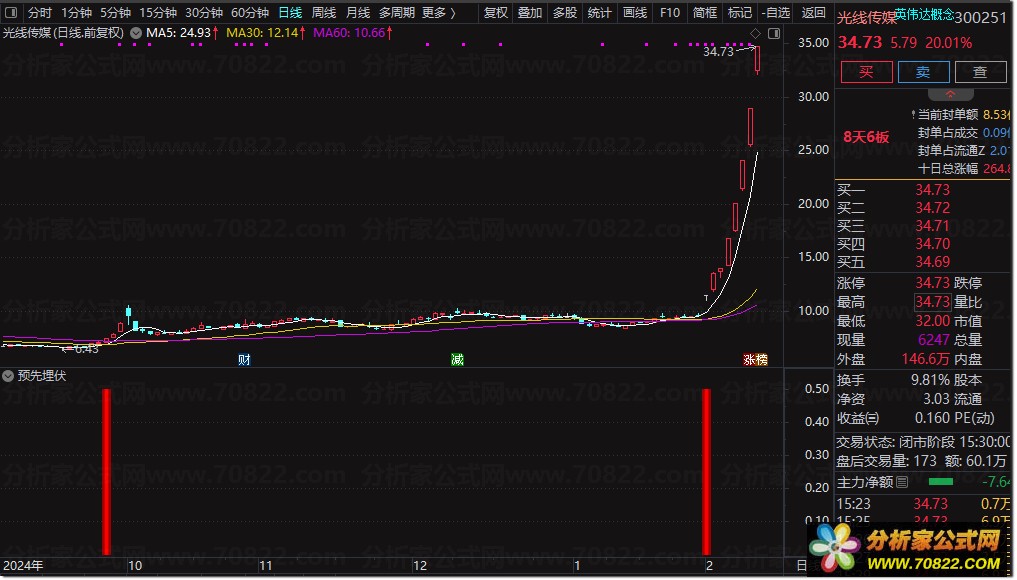Screen dimensions: 1017x580
Task: Switch to the 1分钟 period
Action: (x=77, y=12)
